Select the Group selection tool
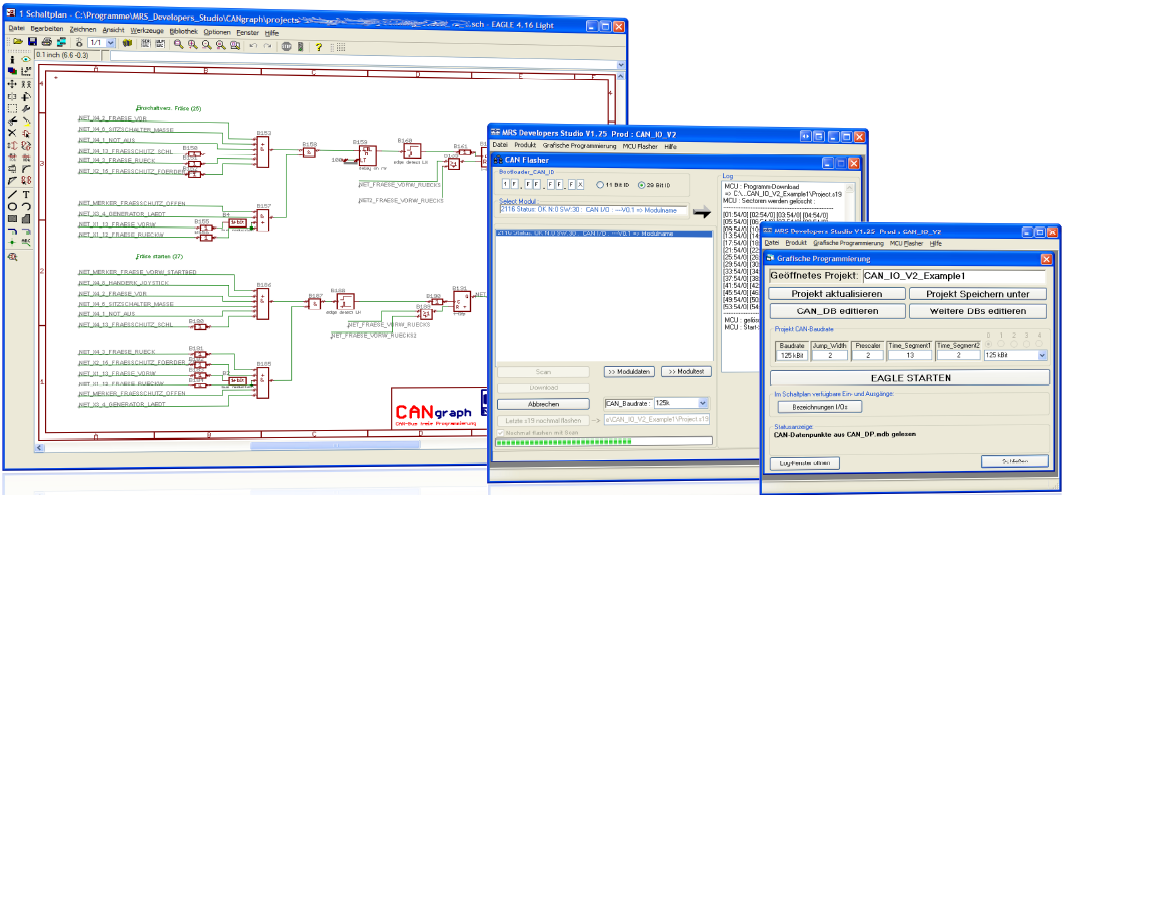This screenshot has height=922, width=1152. point(12,108)
